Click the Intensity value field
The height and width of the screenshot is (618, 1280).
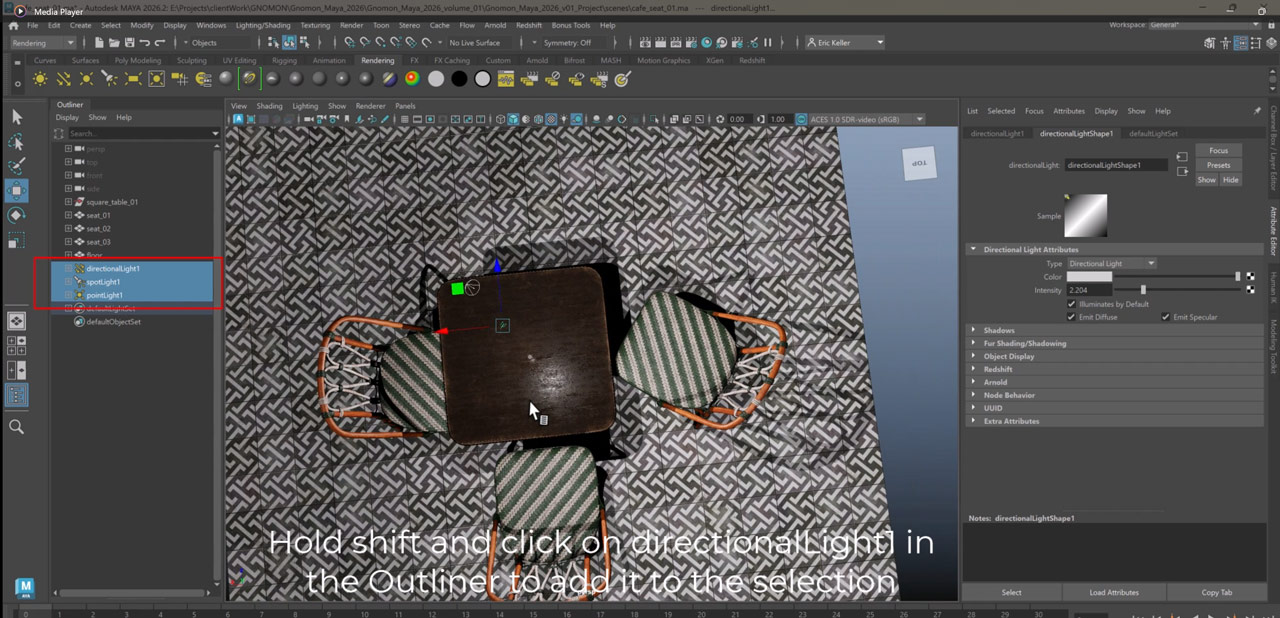[x=1087, y=290]
